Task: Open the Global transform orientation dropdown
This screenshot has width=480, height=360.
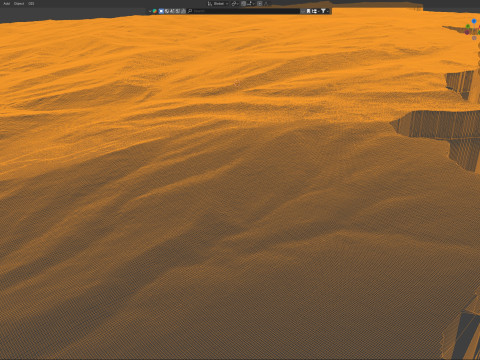Action: tap(218, 3)
